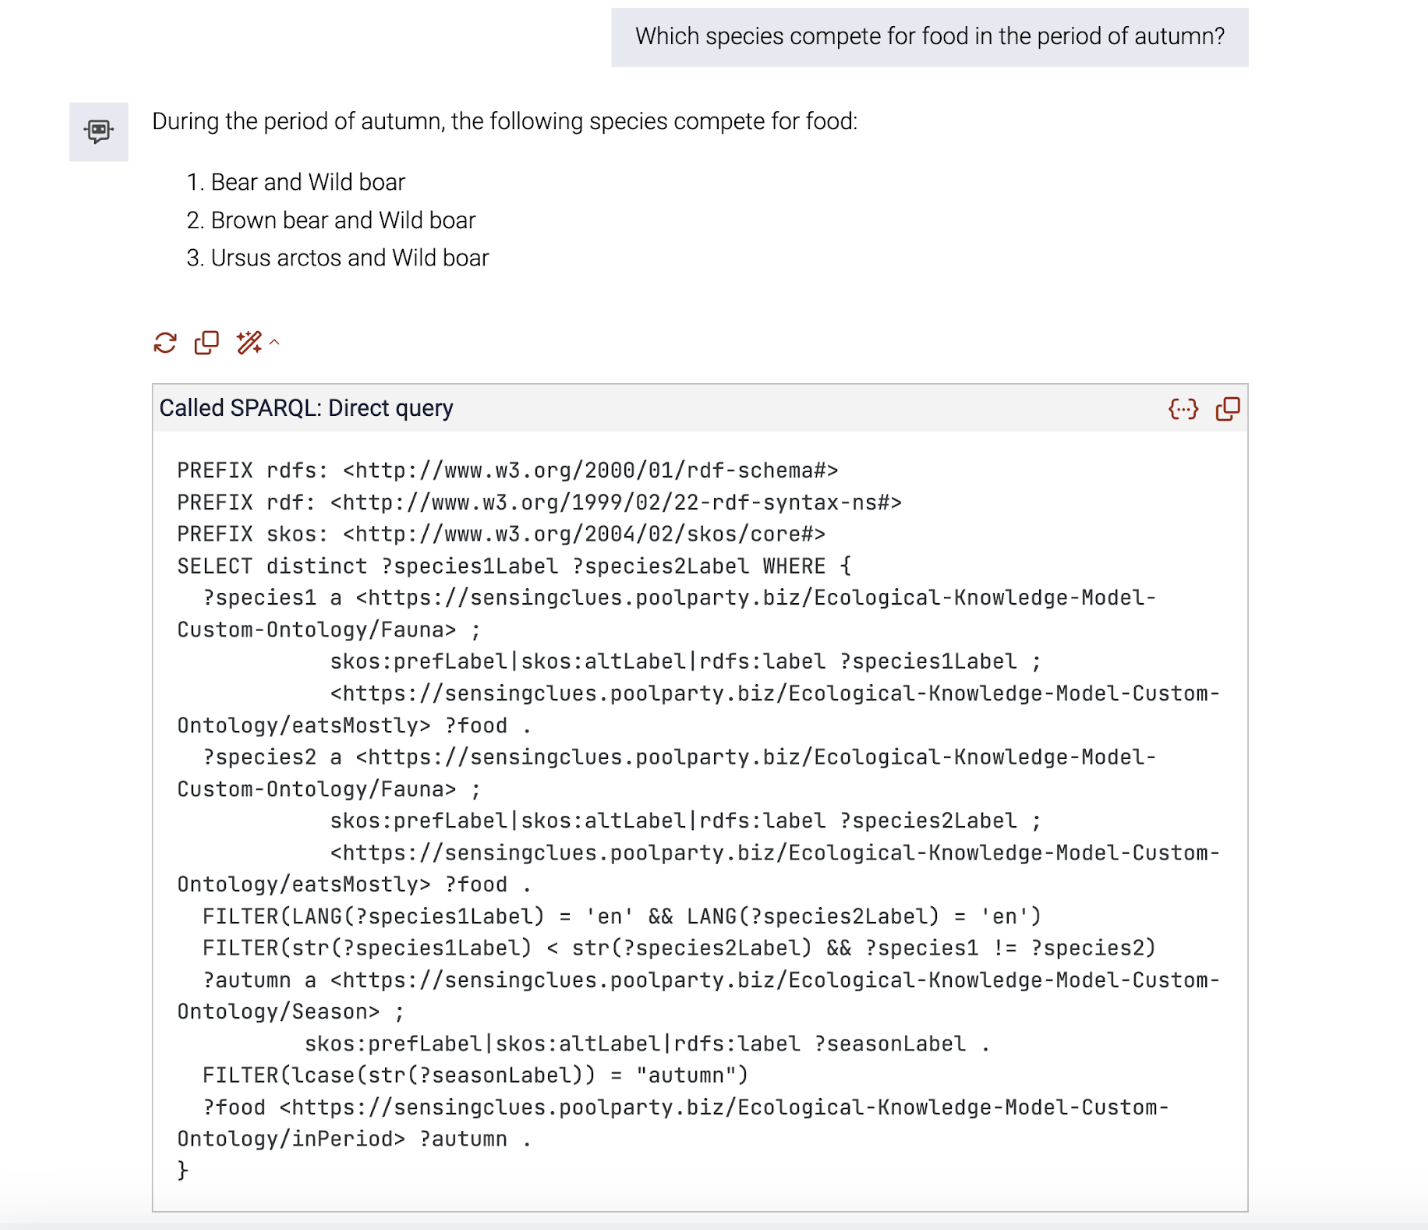This screenshot has height=1230, width=1428.
Task: Click the FILTER(lcase(str(?seasonLabel)) line
Action: point(476,1075)
